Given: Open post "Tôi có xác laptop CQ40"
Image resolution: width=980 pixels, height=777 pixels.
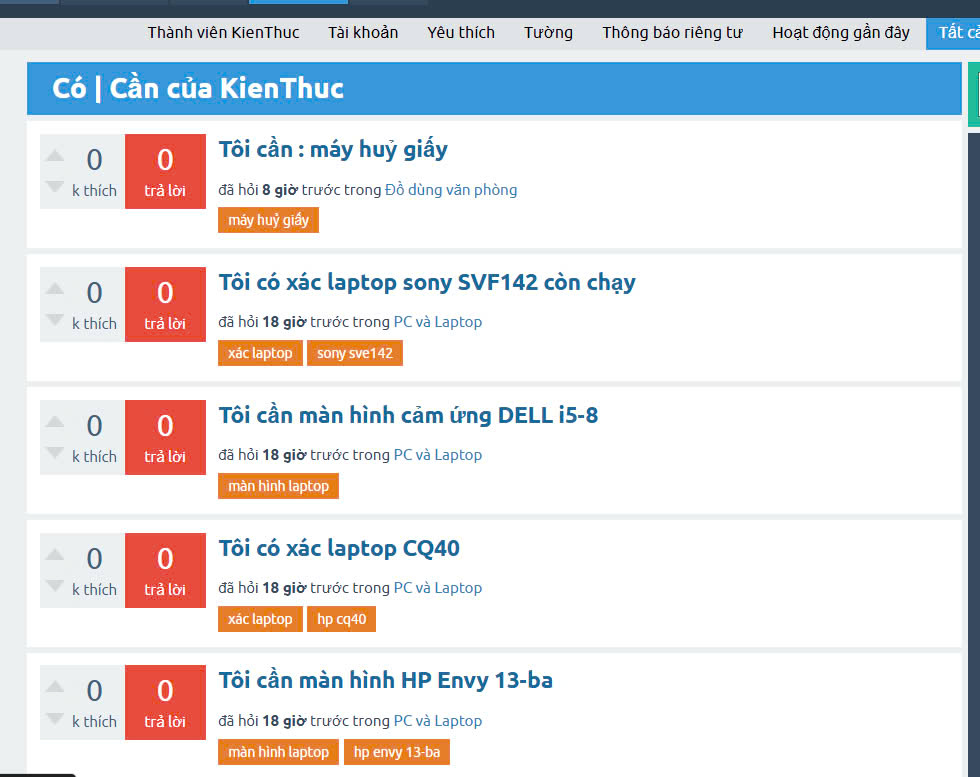Looking at the screenshot, I should pyautogui.click(x=339, y=548).
